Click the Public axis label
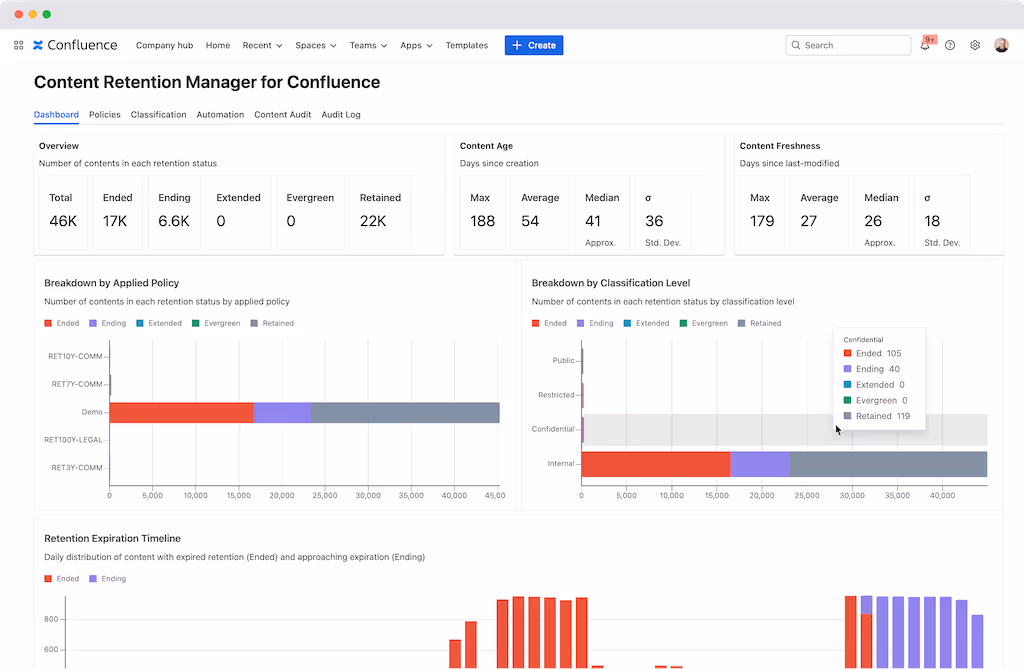The height and width of the screenshot is (669, 1024). point(564,361)
